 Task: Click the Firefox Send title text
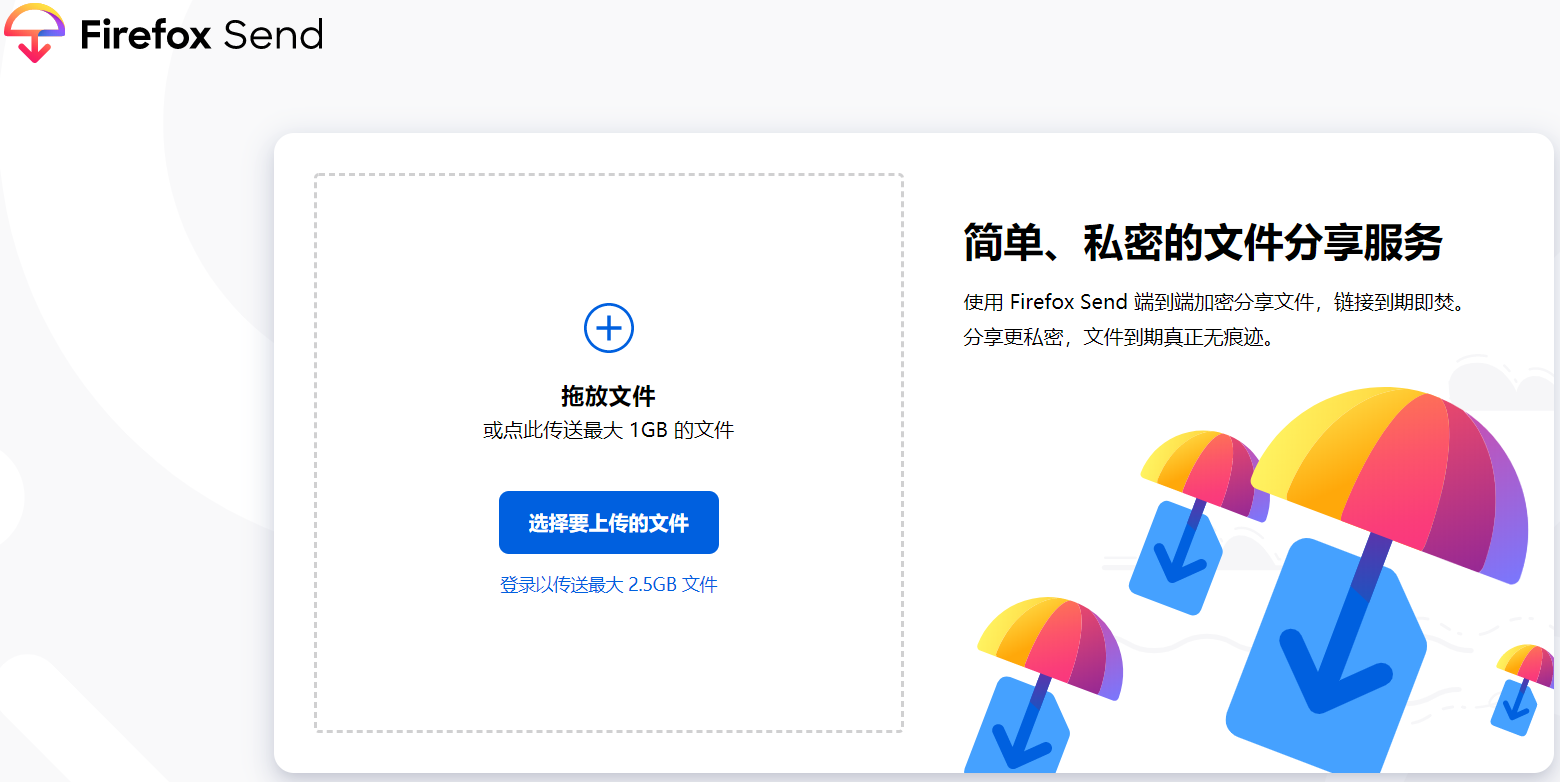point(202,35)
